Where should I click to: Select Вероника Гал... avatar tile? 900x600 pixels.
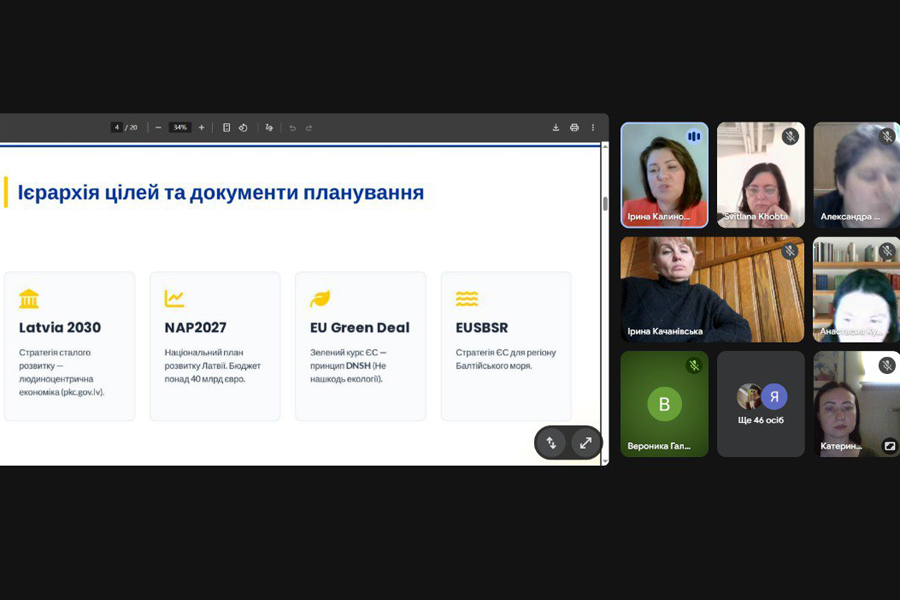664,404
